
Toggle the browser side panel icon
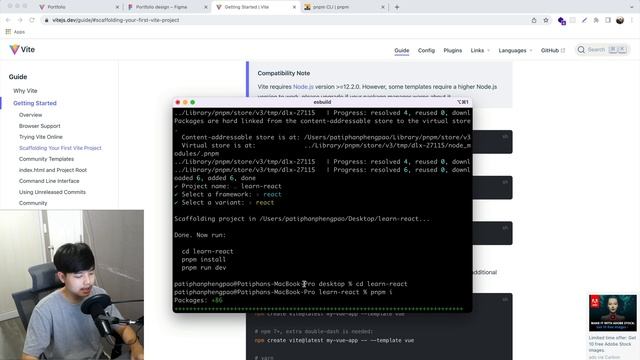608,20
